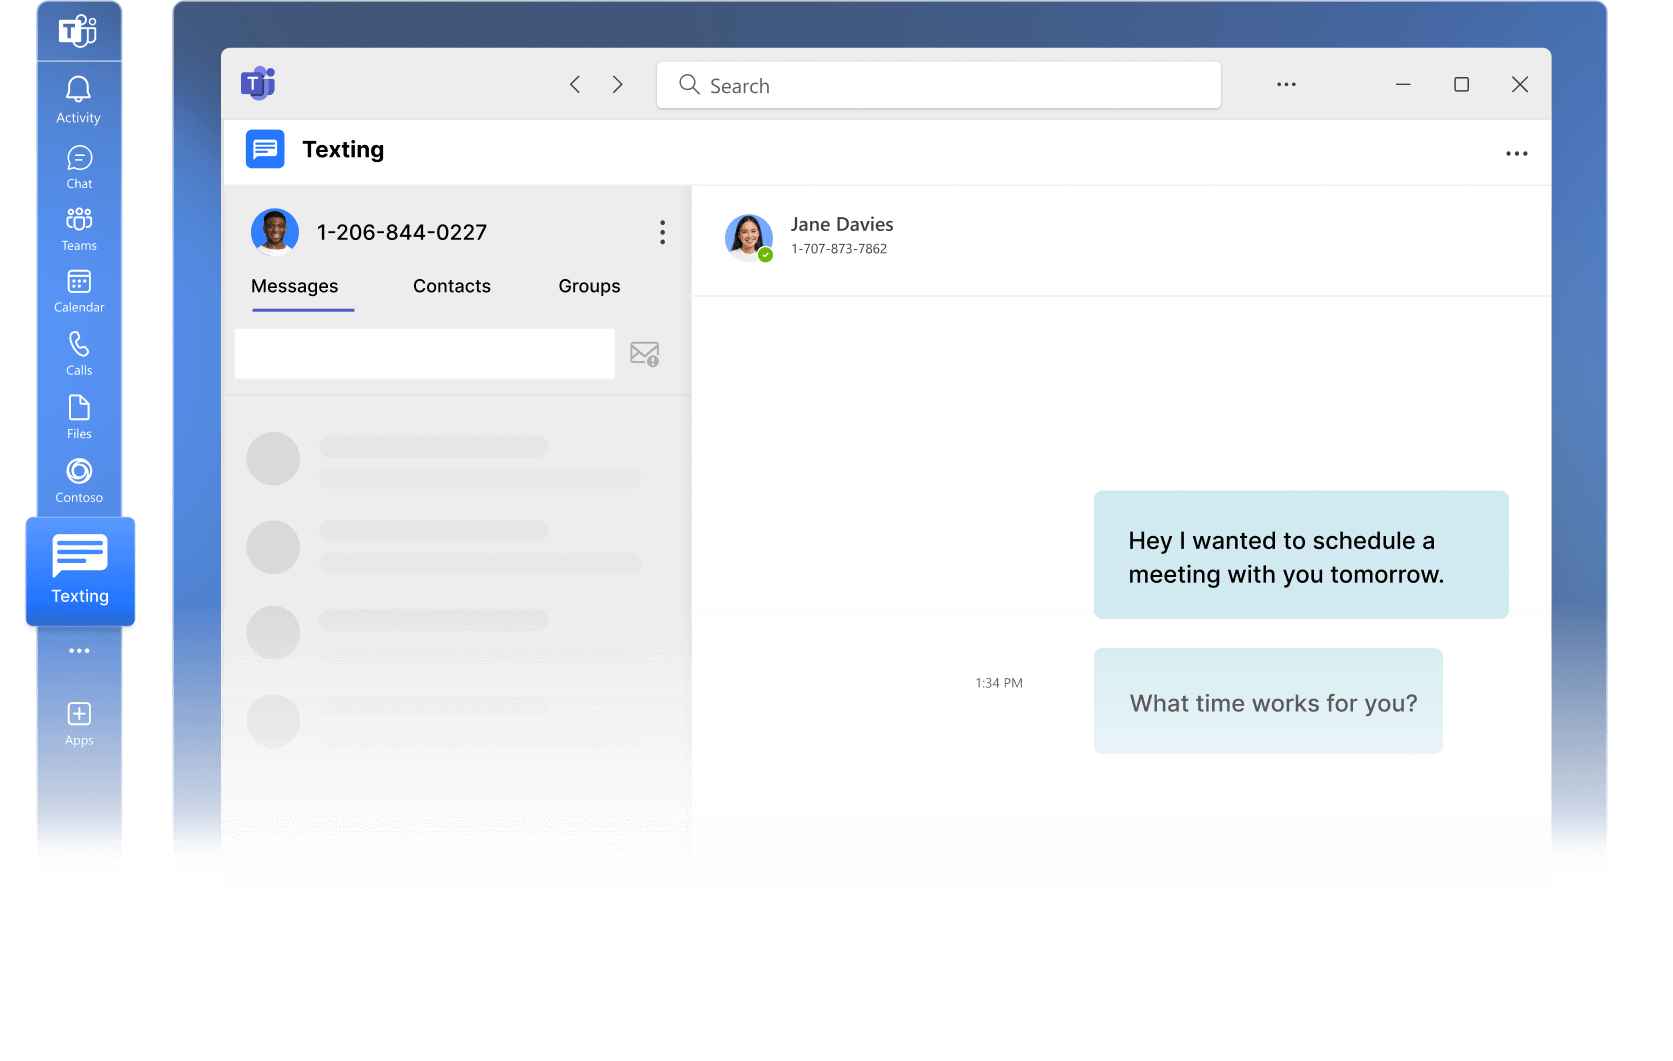Open Jane Davies' profile picture
The width and height of the screenshot is (1673, 1061).
(x=749, y=238)
